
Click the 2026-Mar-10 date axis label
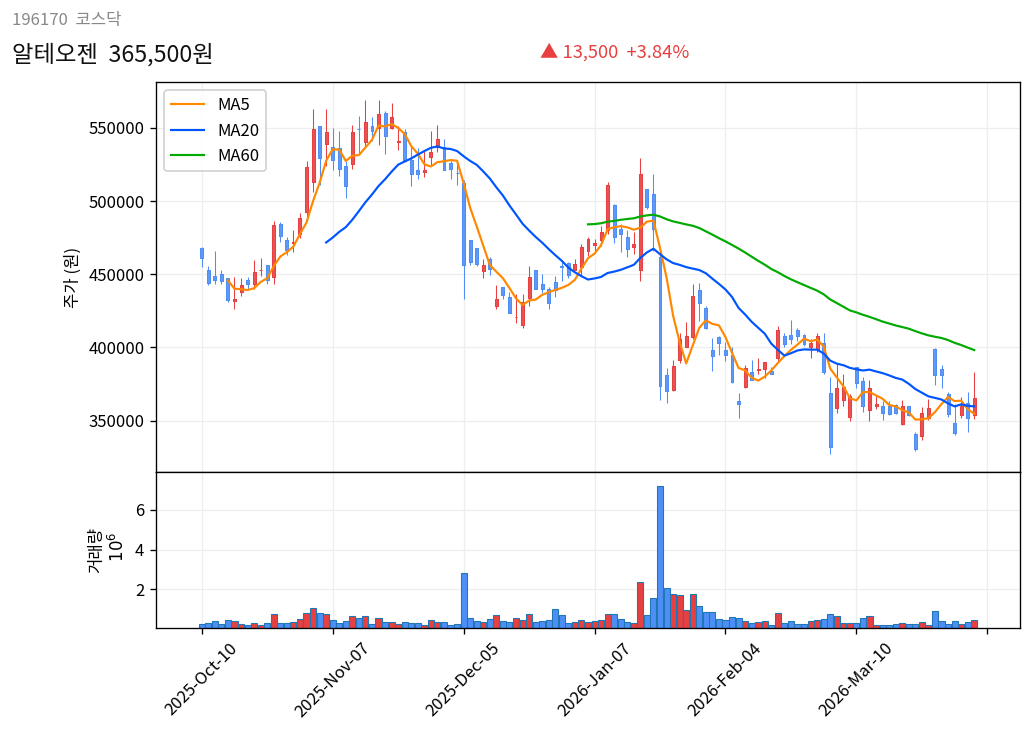tap(856, 678)
